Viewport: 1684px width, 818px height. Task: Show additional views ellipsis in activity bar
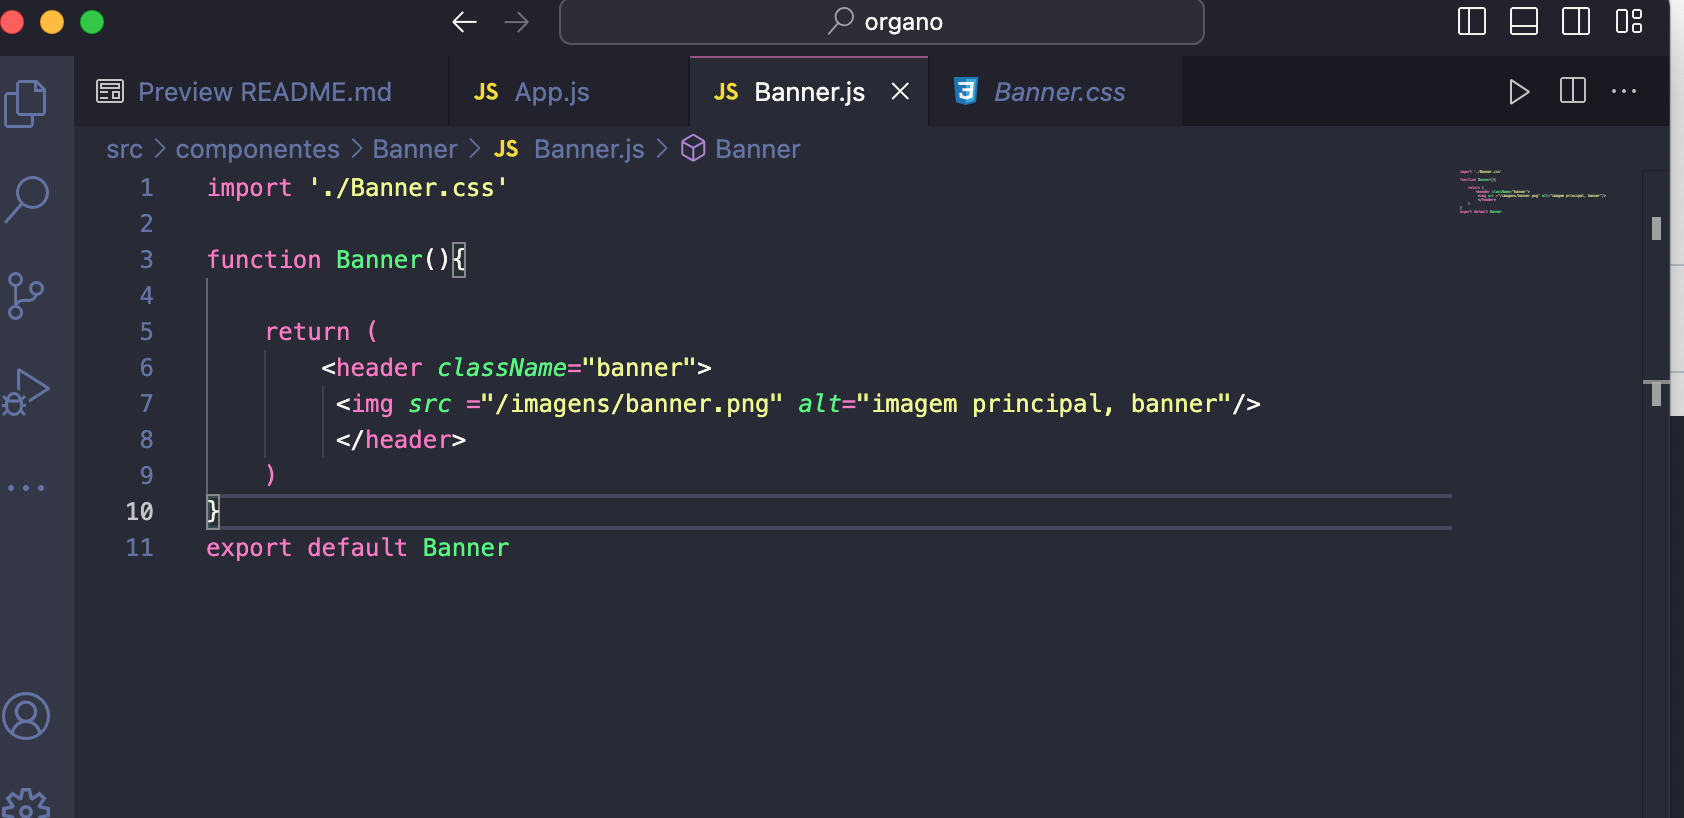click(26, 488)
